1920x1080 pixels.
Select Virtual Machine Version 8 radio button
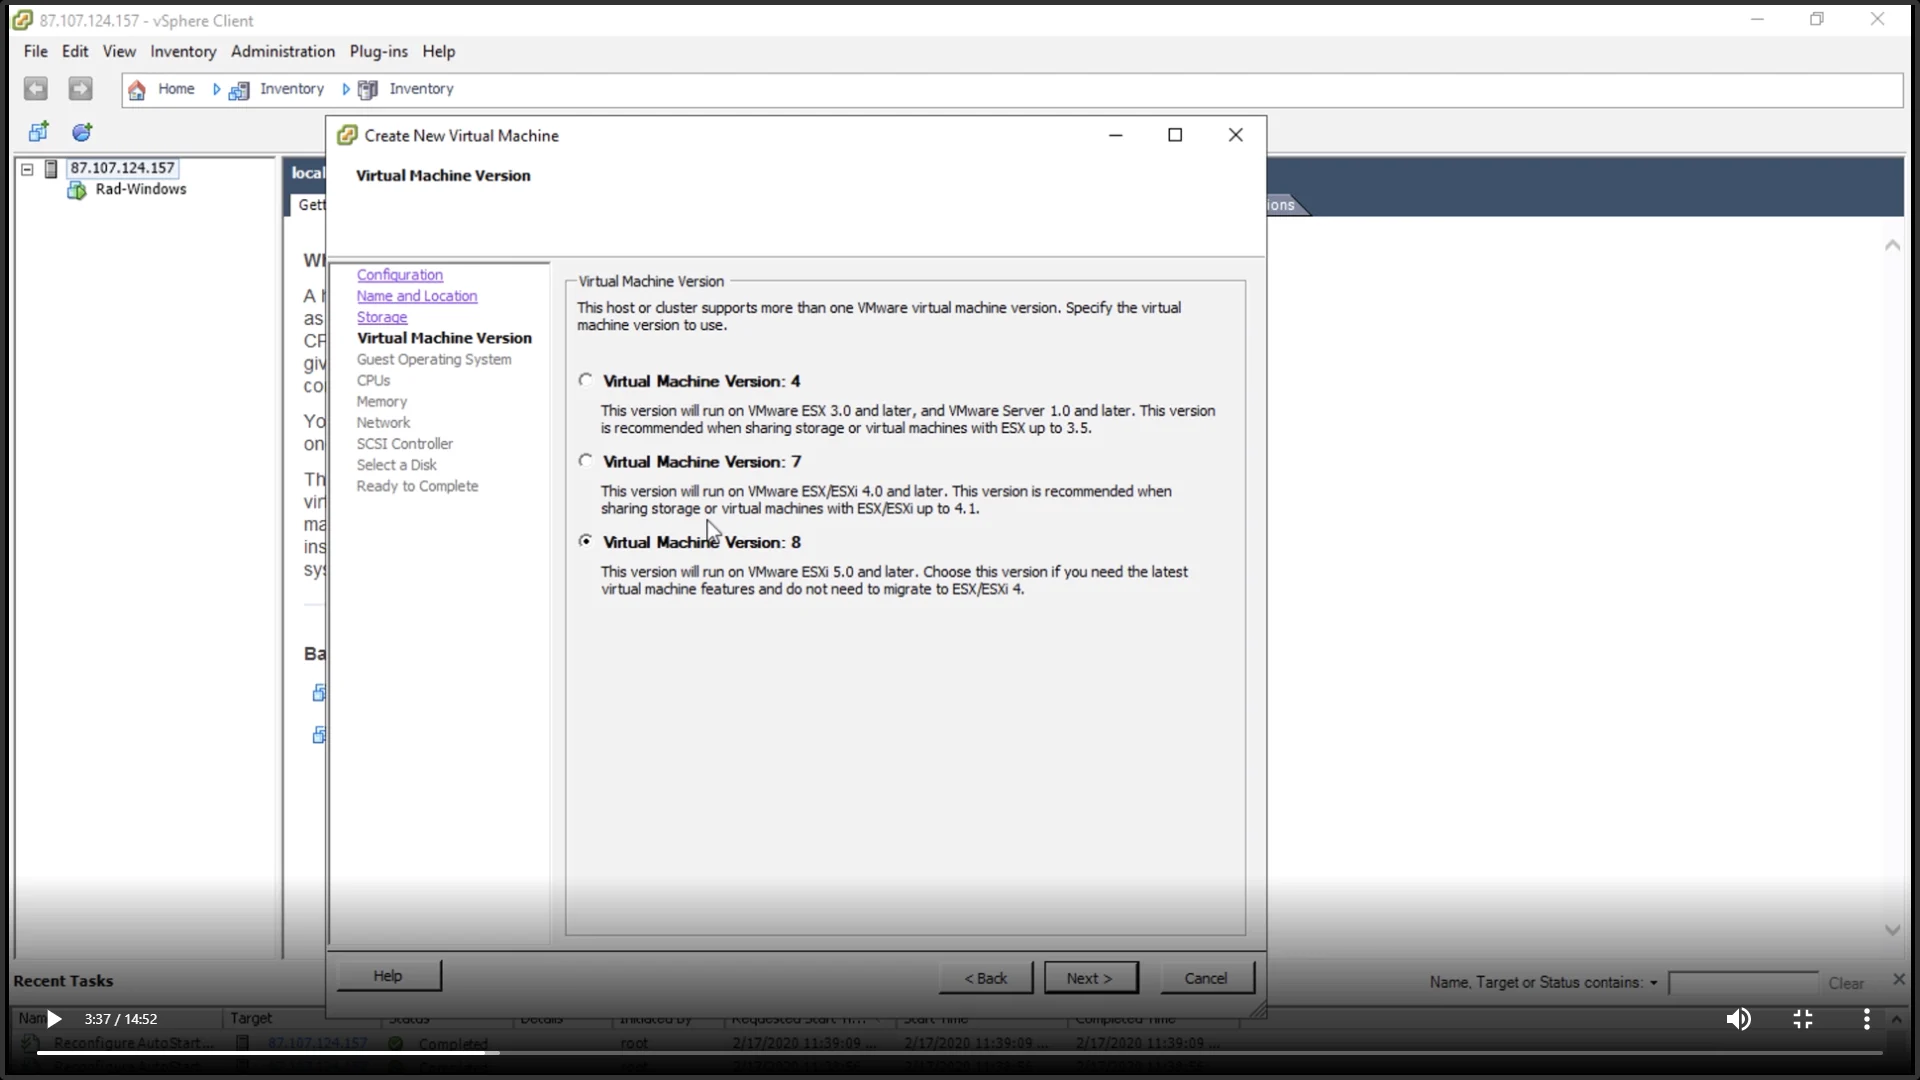585,541
